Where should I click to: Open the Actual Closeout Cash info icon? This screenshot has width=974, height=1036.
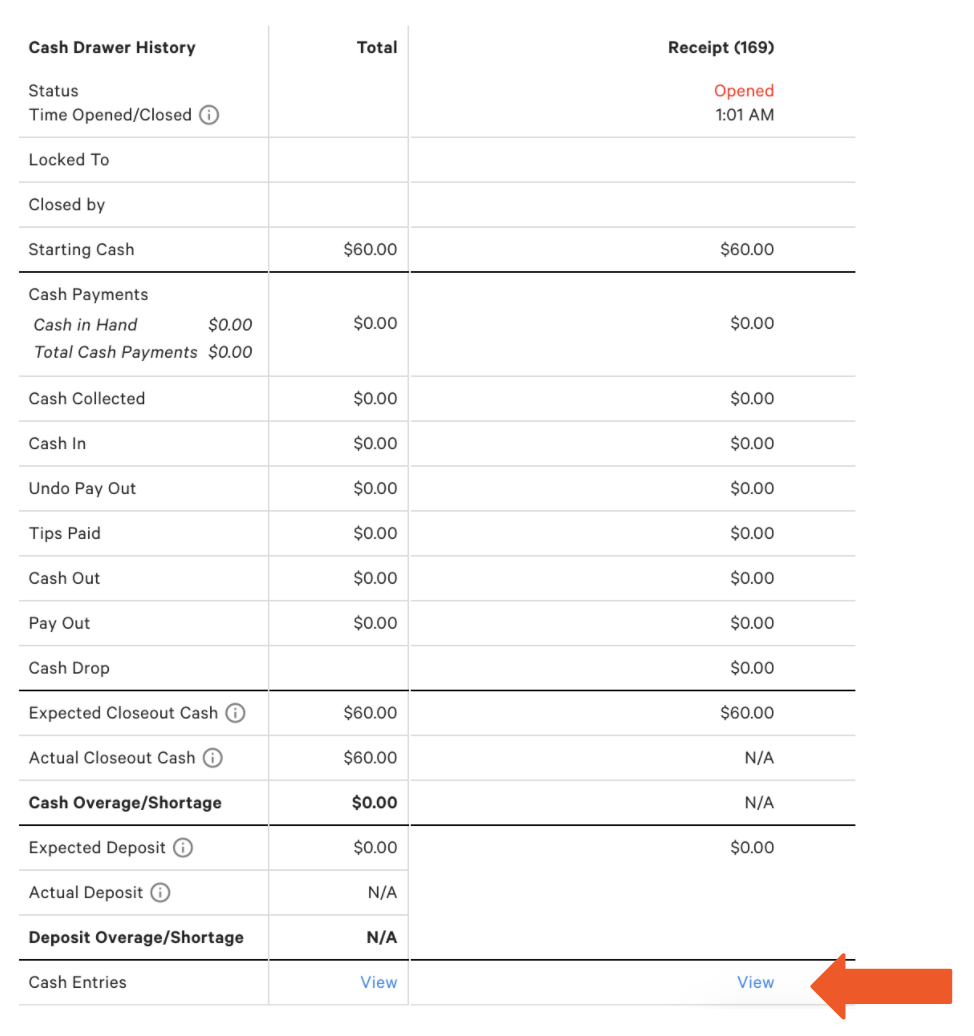pyautogui.click(x=212, y=758)
